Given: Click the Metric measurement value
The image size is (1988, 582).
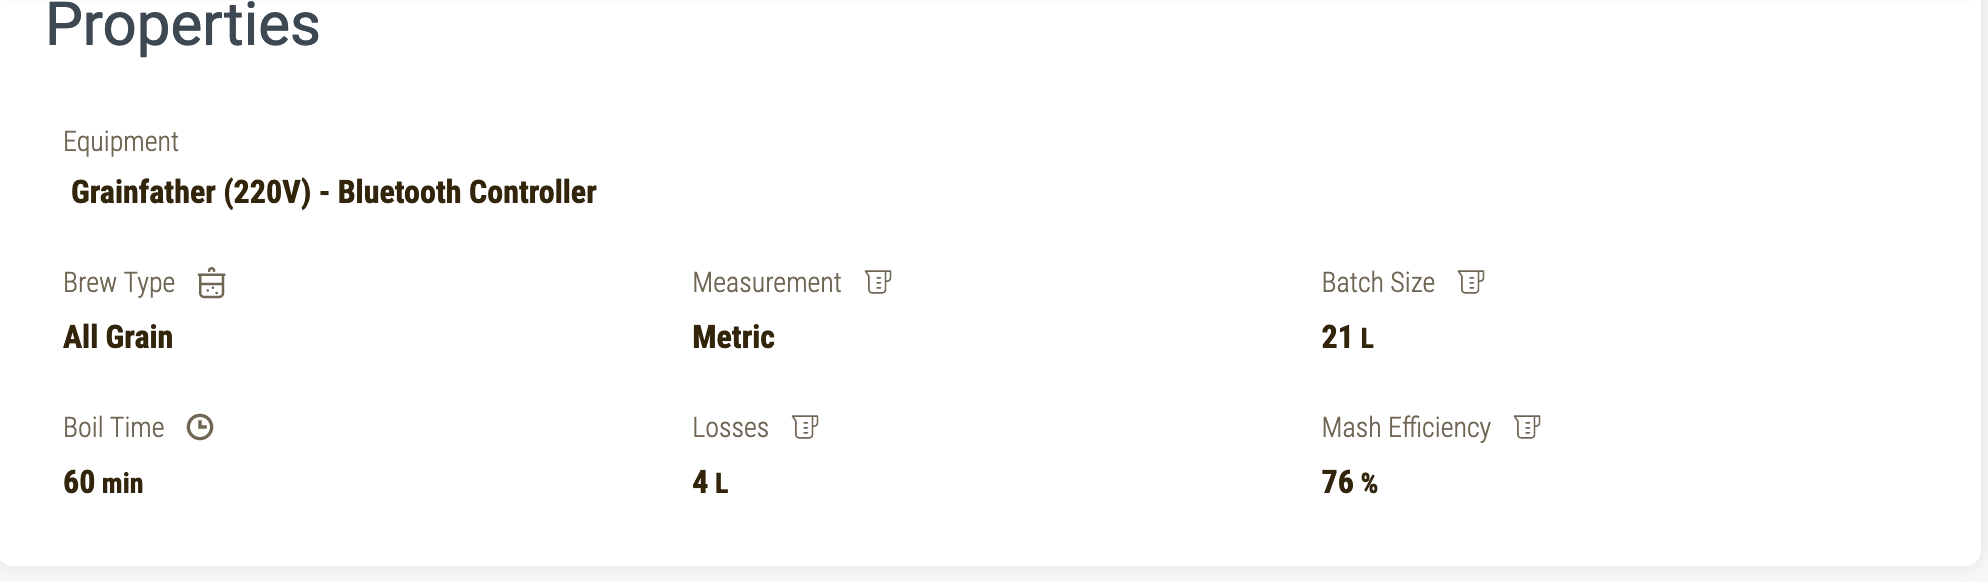Looking at the screenshot, I should click(733, 337).
